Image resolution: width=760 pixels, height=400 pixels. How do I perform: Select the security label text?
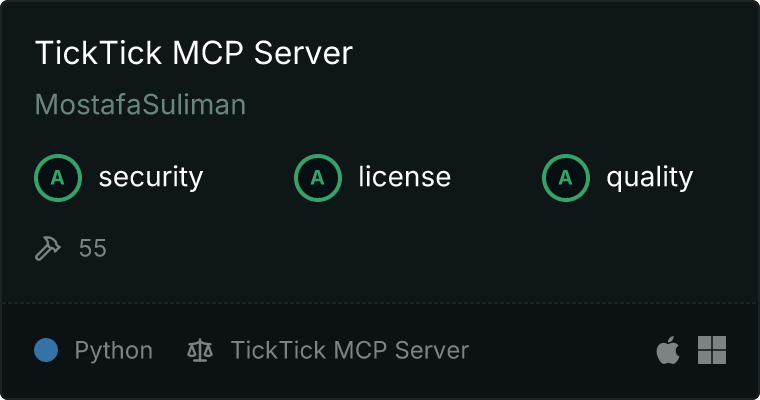pyautogui.click(x=151, y=177)
